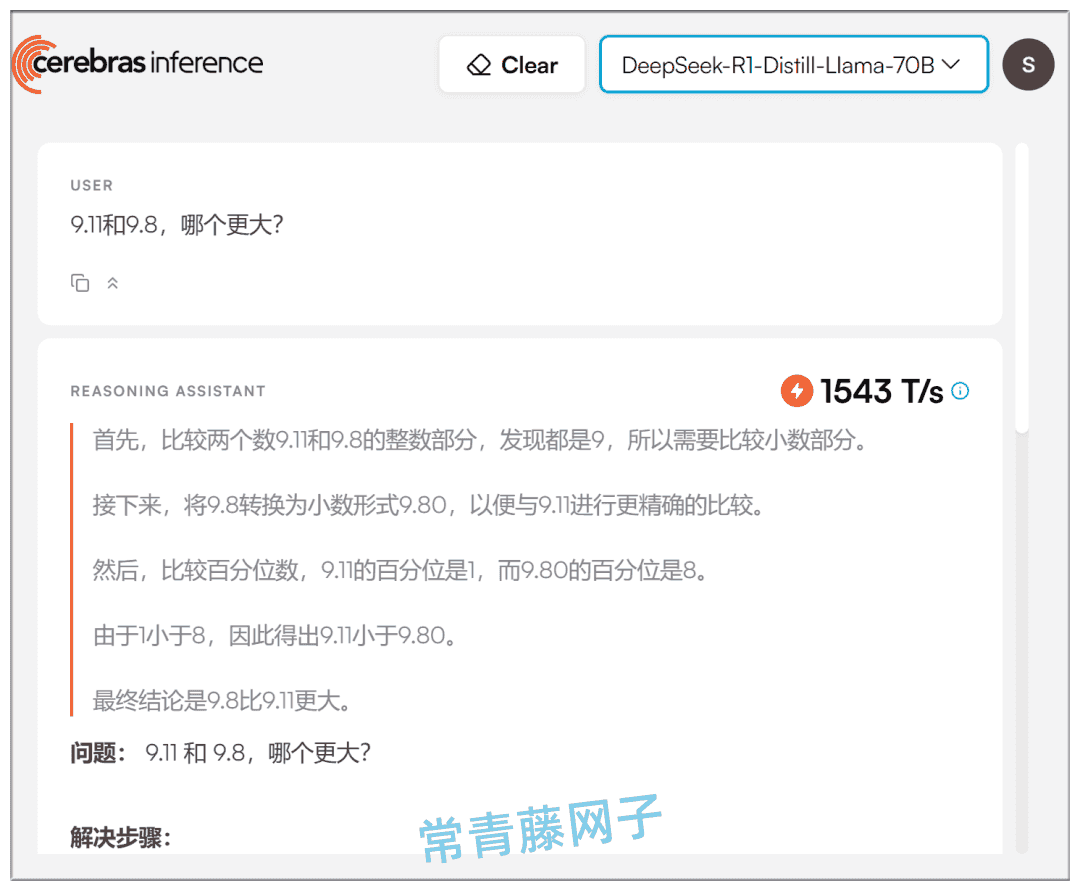Open the user avatar S menu
Viewport: 1080px width, 891px height.
pos(1028,65)
